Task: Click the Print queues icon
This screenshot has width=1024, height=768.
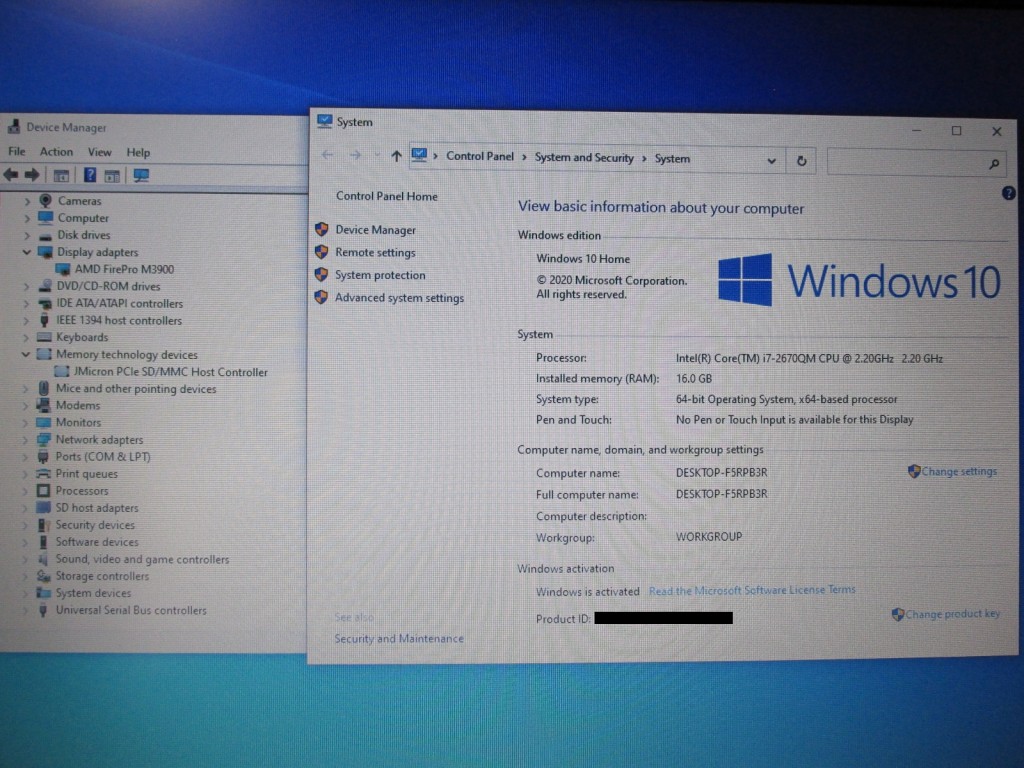Action: pyautogui.click(x=43, y=473)
